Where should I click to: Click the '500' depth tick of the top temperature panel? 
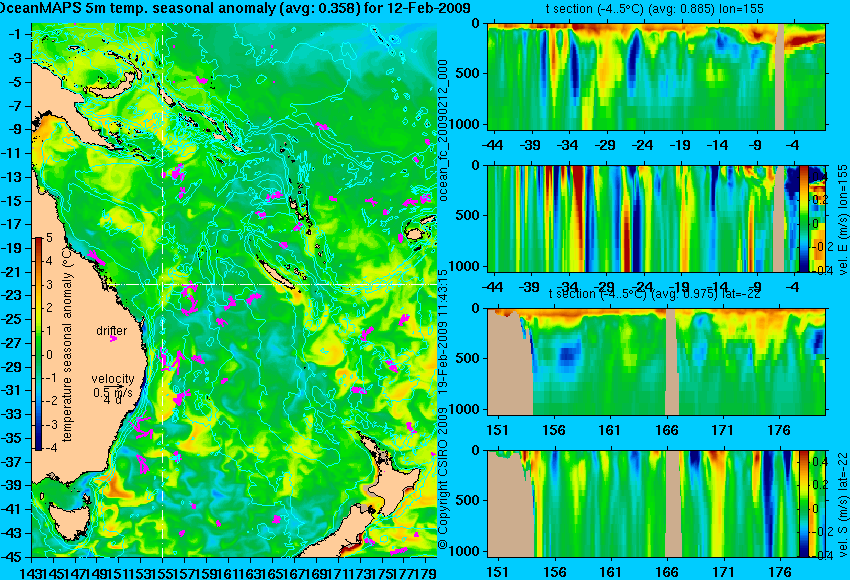pyautogui.click(x=468, y=73)
